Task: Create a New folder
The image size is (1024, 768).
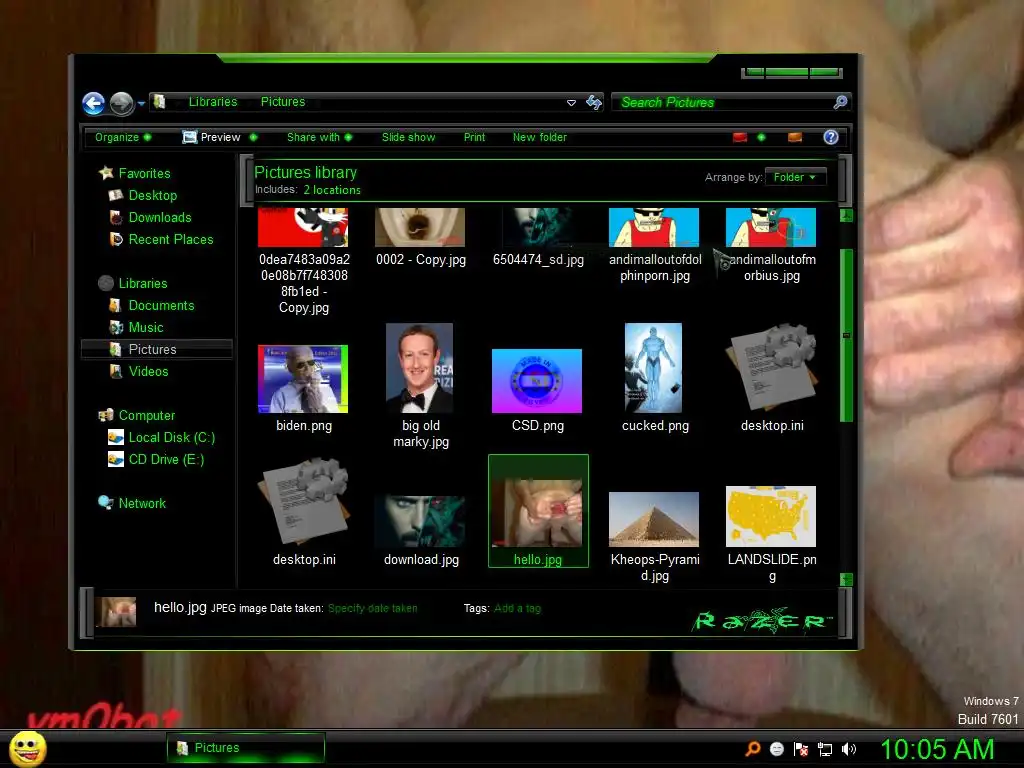Action: [x=539, y=137]
